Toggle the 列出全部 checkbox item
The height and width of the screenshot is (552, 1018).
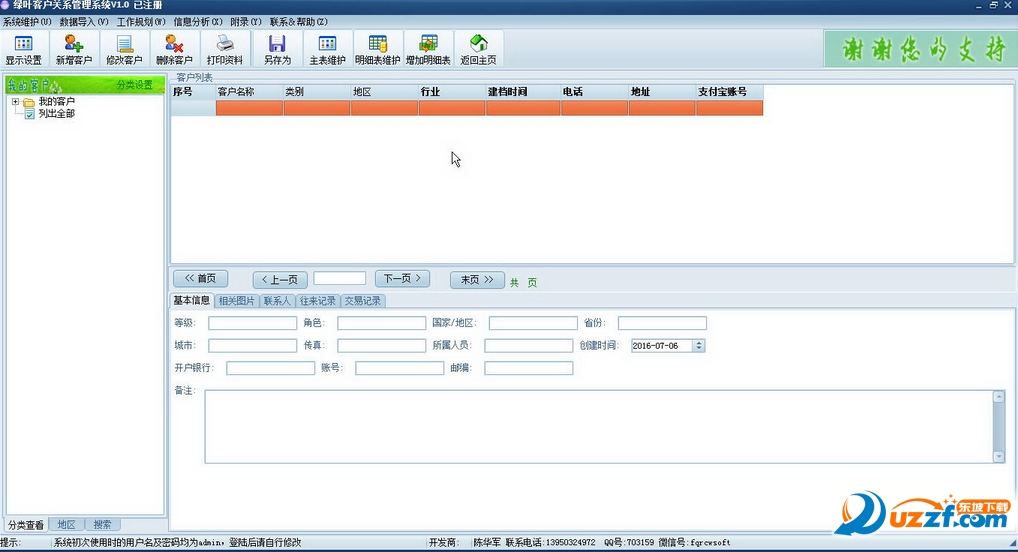[29, 114]
